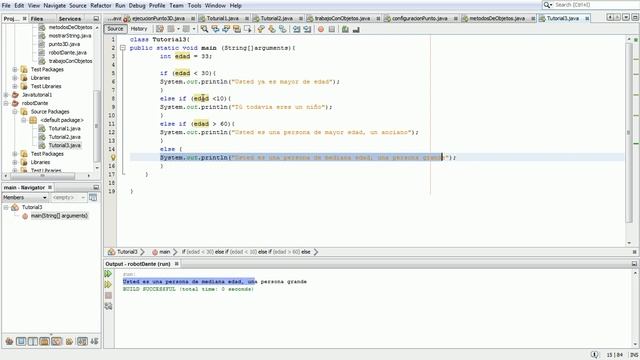Toggle Bookmark on current line
Image resolution: width=640 pixels, height=360 pixels.
coord(282,29)
